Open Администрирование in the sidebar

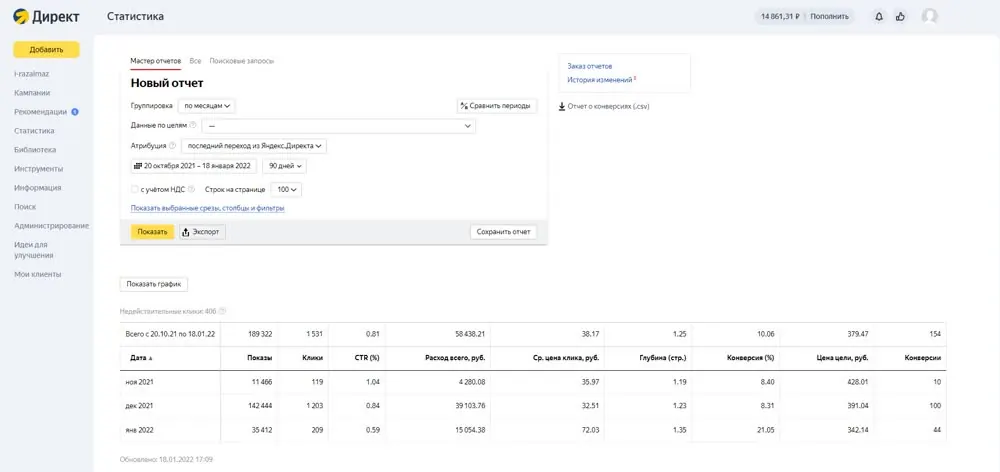(x=52, y=226)
